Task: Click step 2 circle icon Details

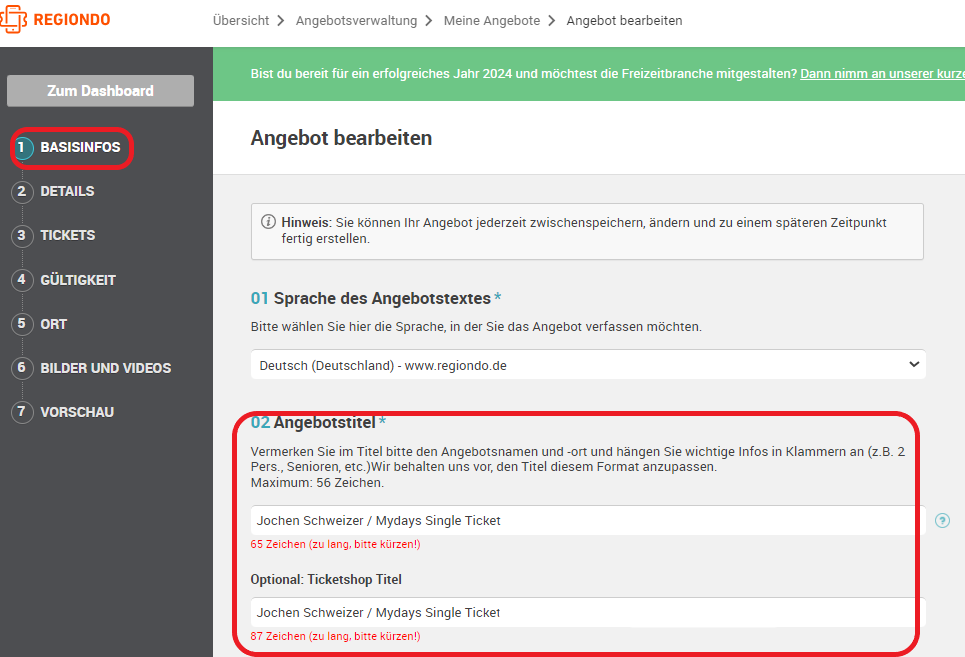Action: (22, 191)
